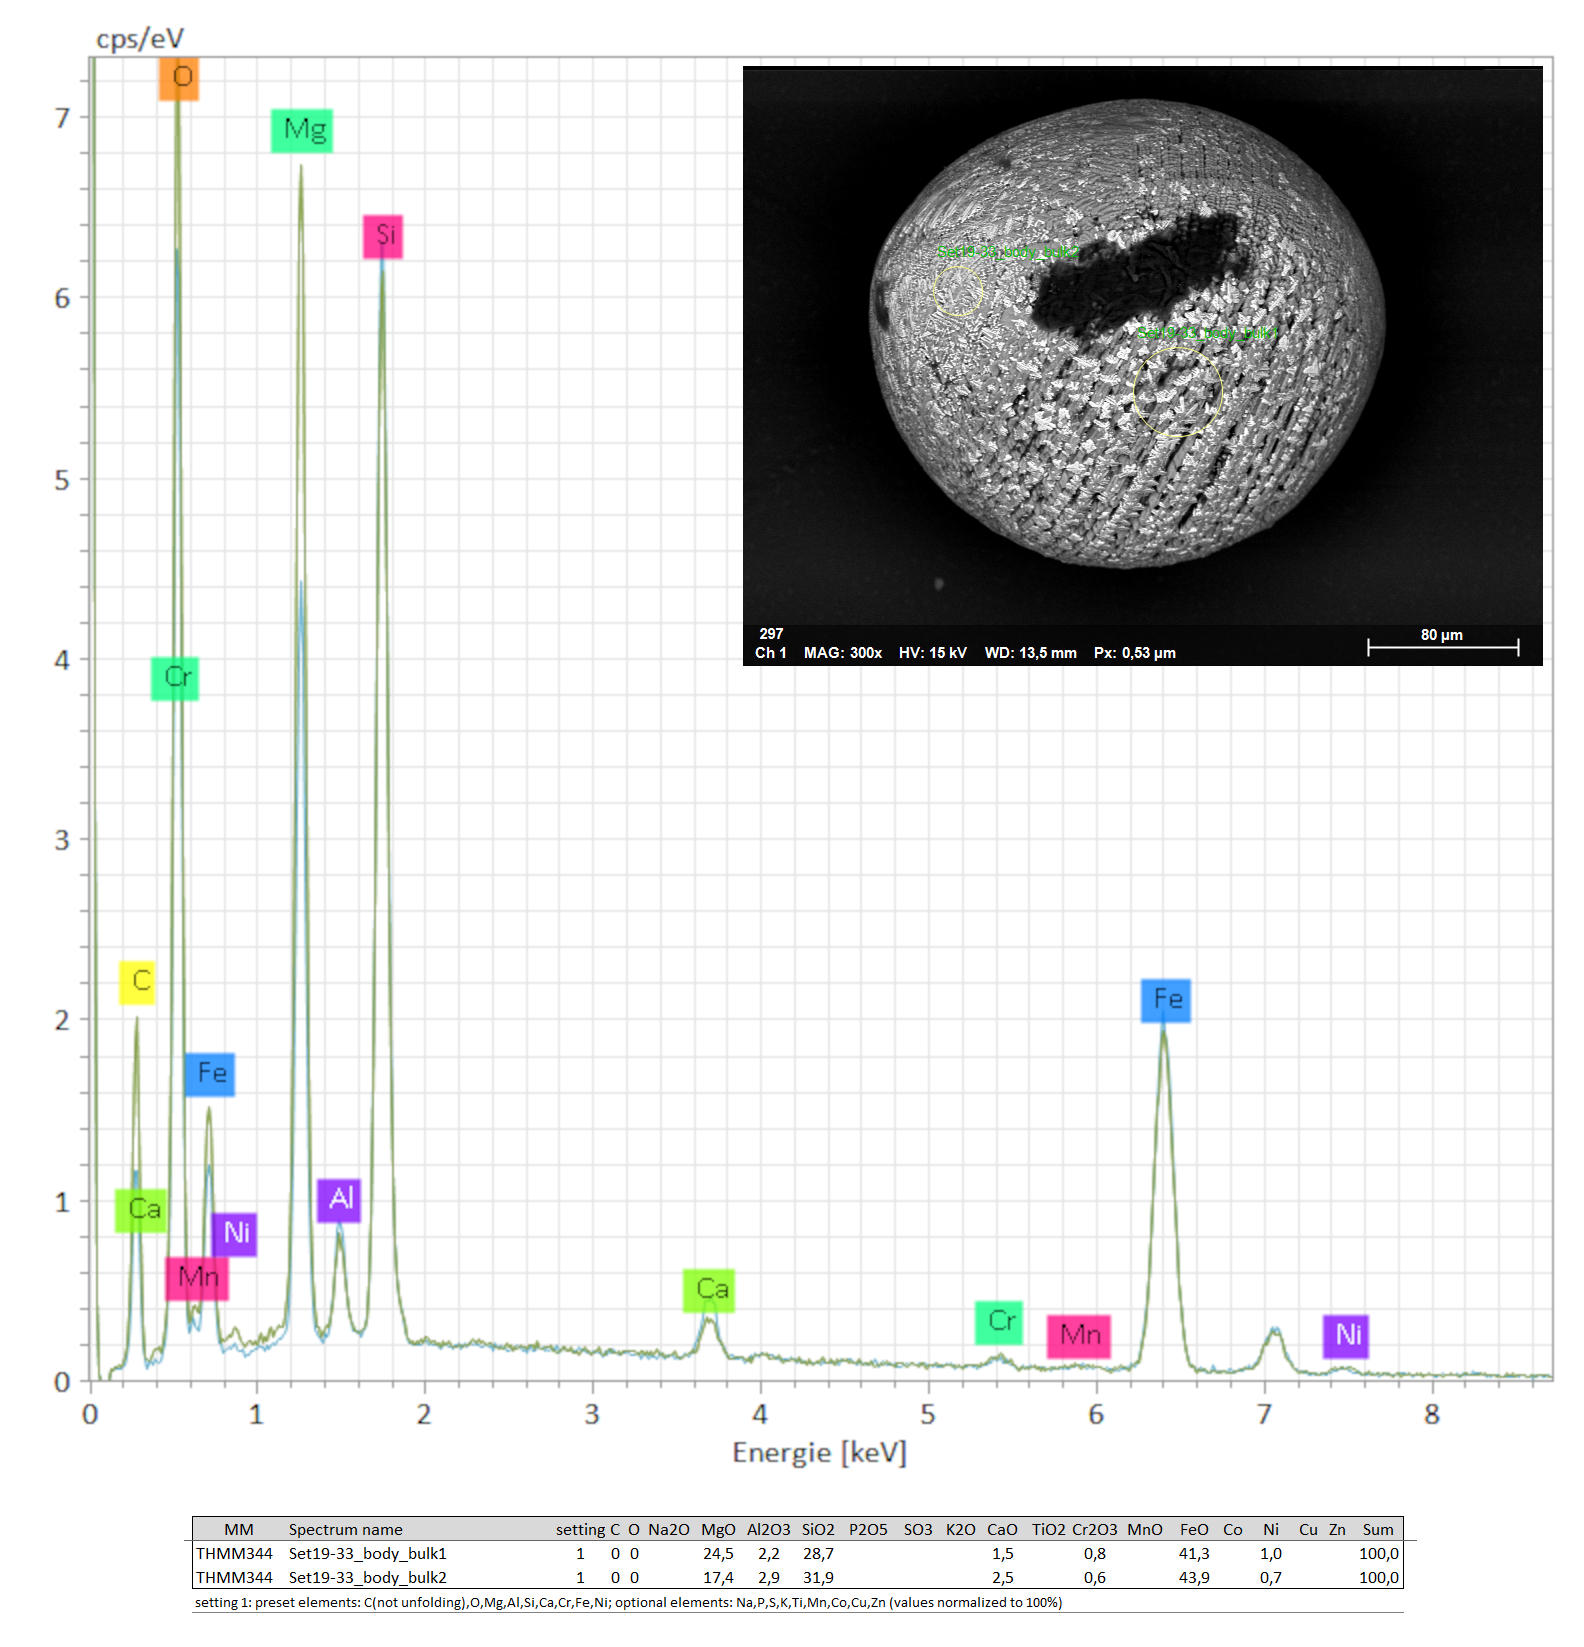Select the Mn label near 6 keV

[x=1079, y=1336]
